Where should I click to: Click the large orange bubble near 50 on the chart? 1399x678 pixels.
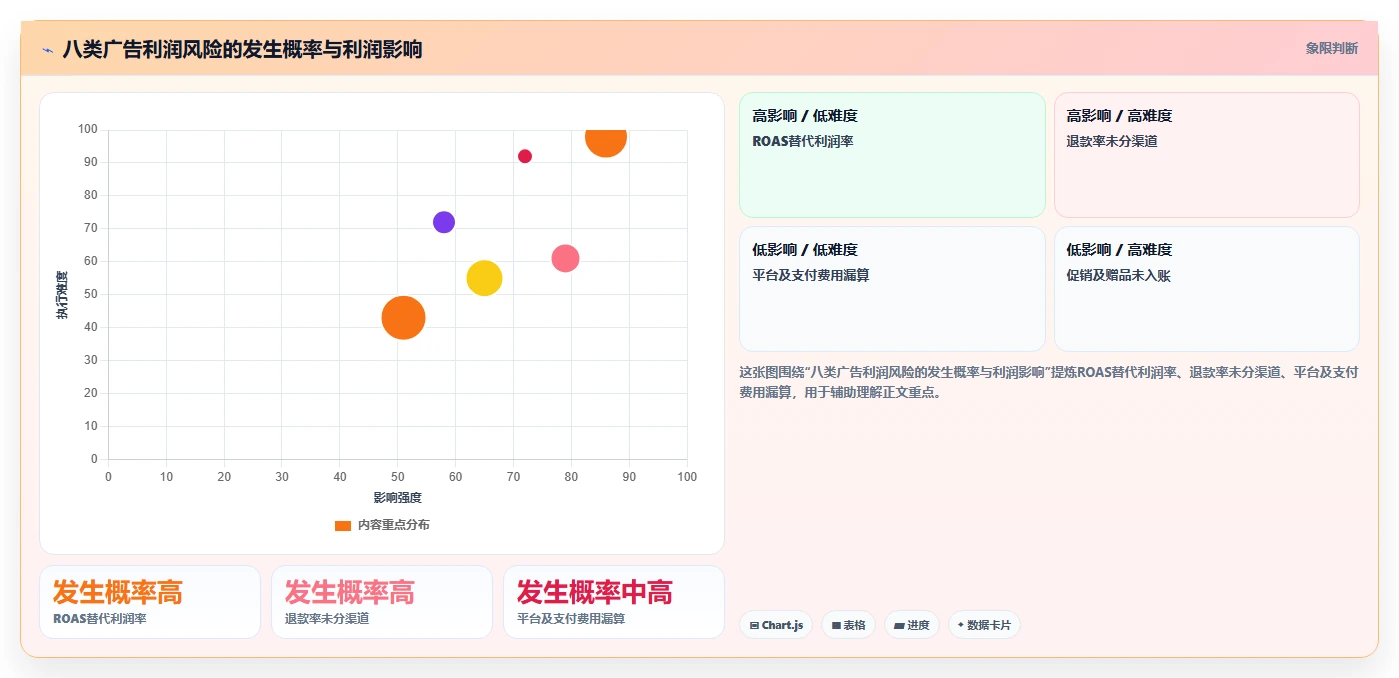403,318
